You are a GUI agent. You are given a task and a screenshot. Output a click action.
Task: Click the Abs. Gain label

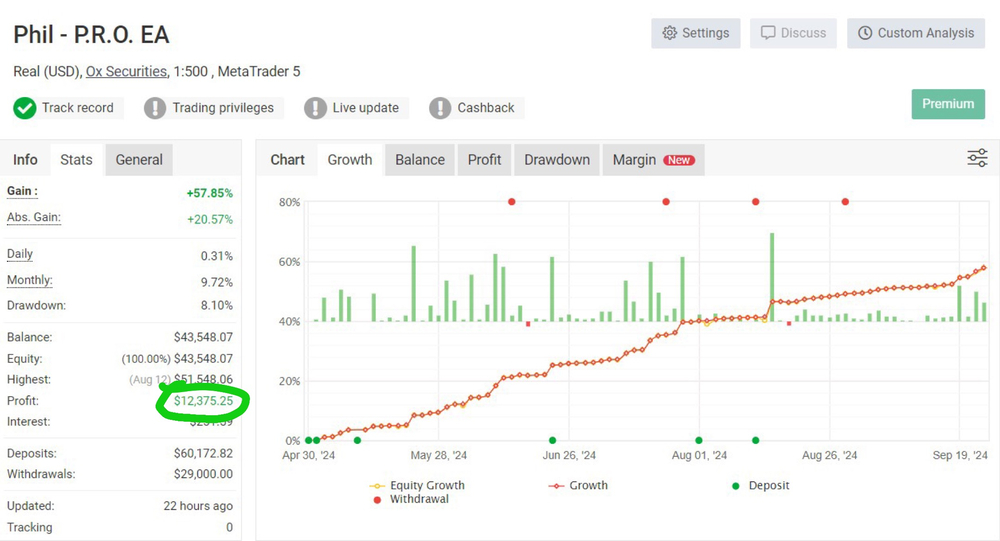[x=34, y=218]
